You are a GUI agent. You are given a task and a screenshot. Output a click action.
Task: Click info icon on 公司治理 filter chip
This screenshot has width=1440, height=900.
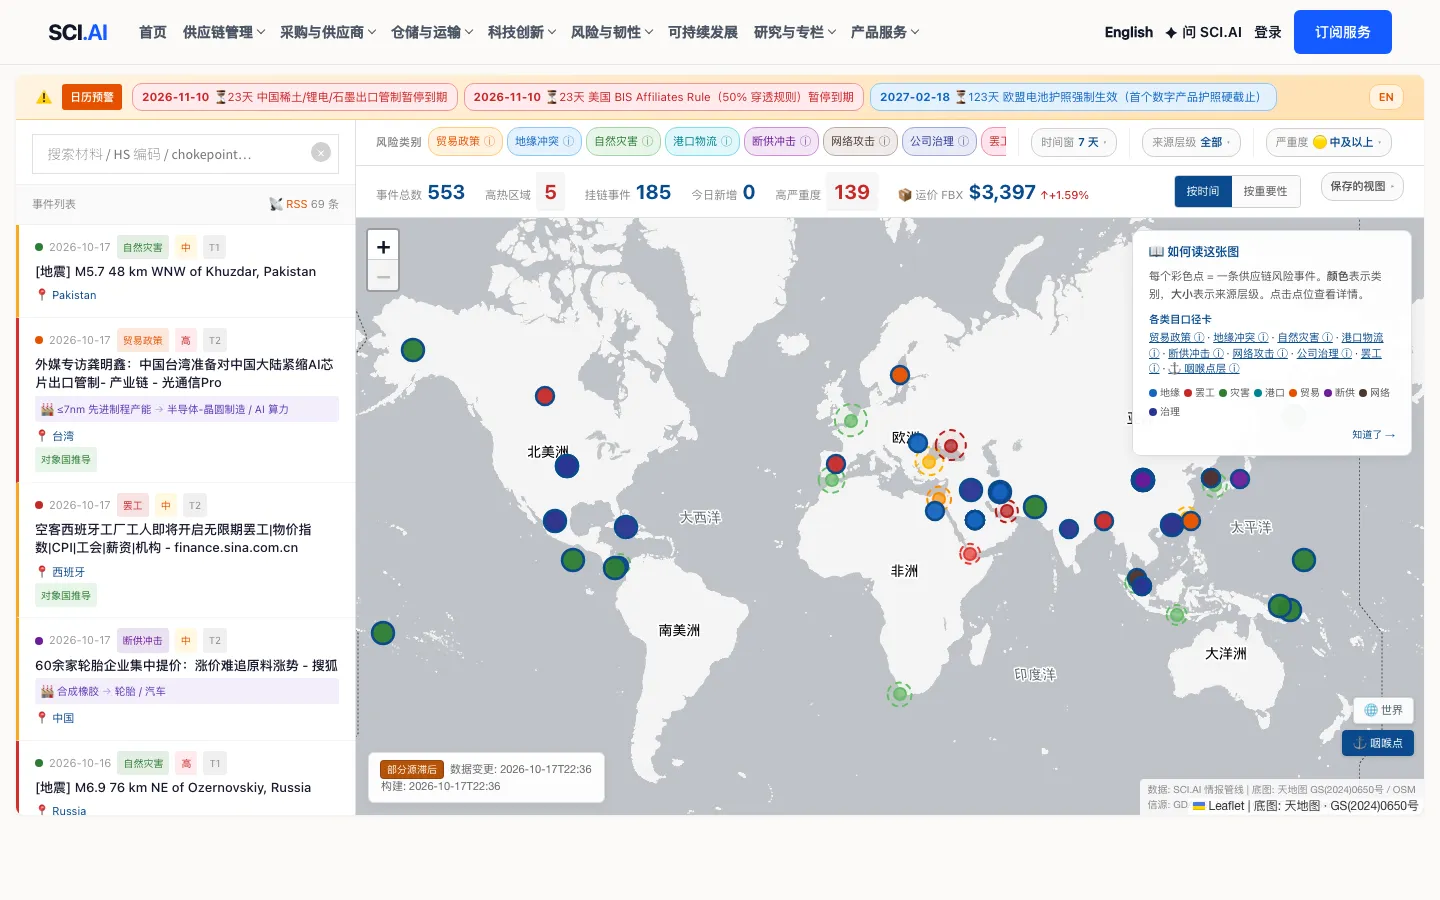click(964, 142)
